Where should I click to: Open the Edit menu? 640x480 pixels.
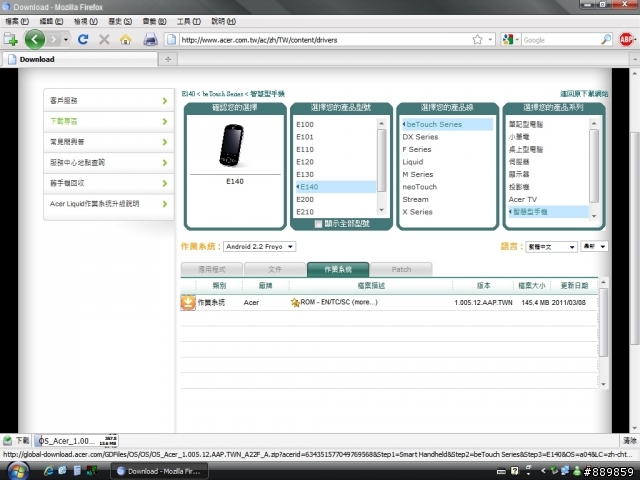(51, 21)
